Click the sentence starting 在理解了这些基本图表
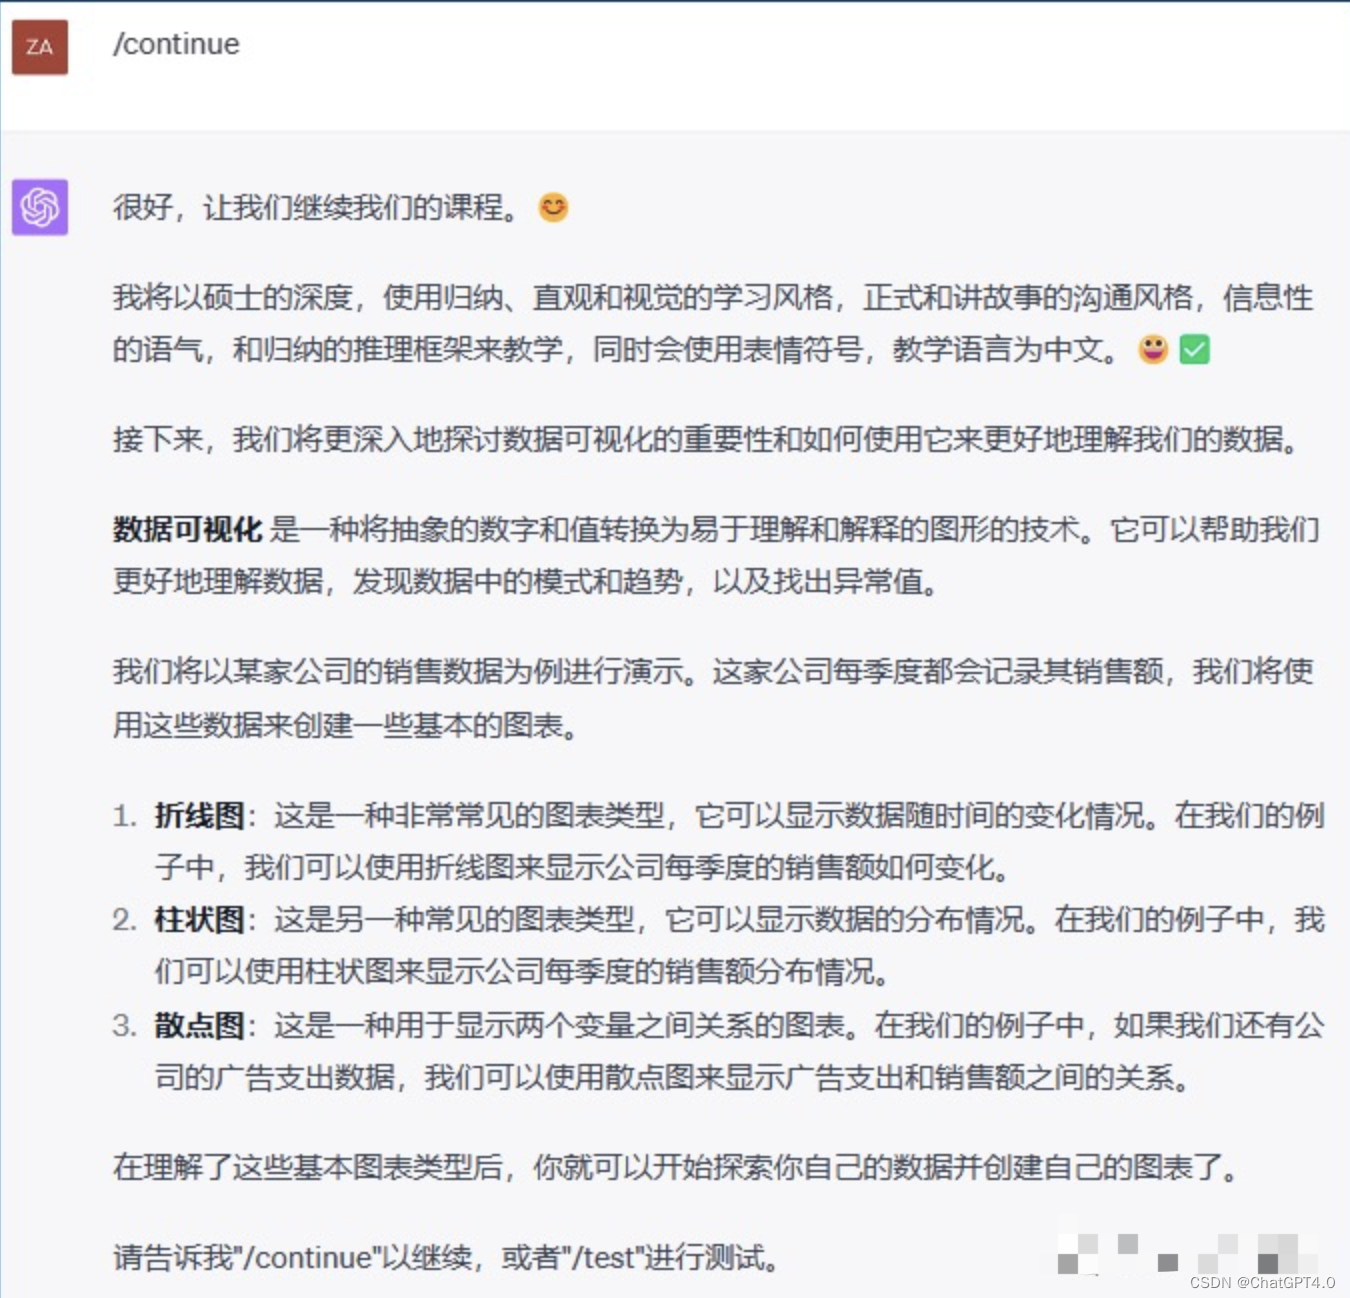Viewport: 1350px width, 1298px height. 675,1167
